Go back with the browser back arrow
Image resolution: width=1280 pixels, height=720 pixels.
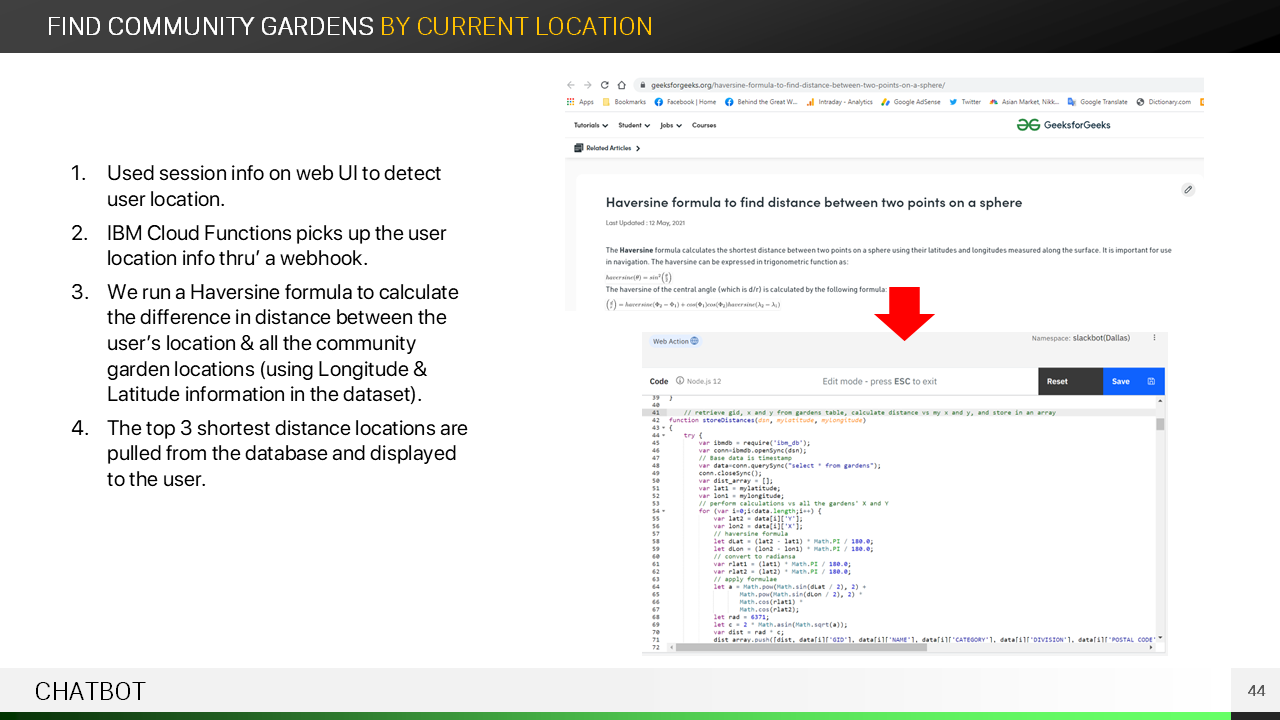tap(571, 86)
